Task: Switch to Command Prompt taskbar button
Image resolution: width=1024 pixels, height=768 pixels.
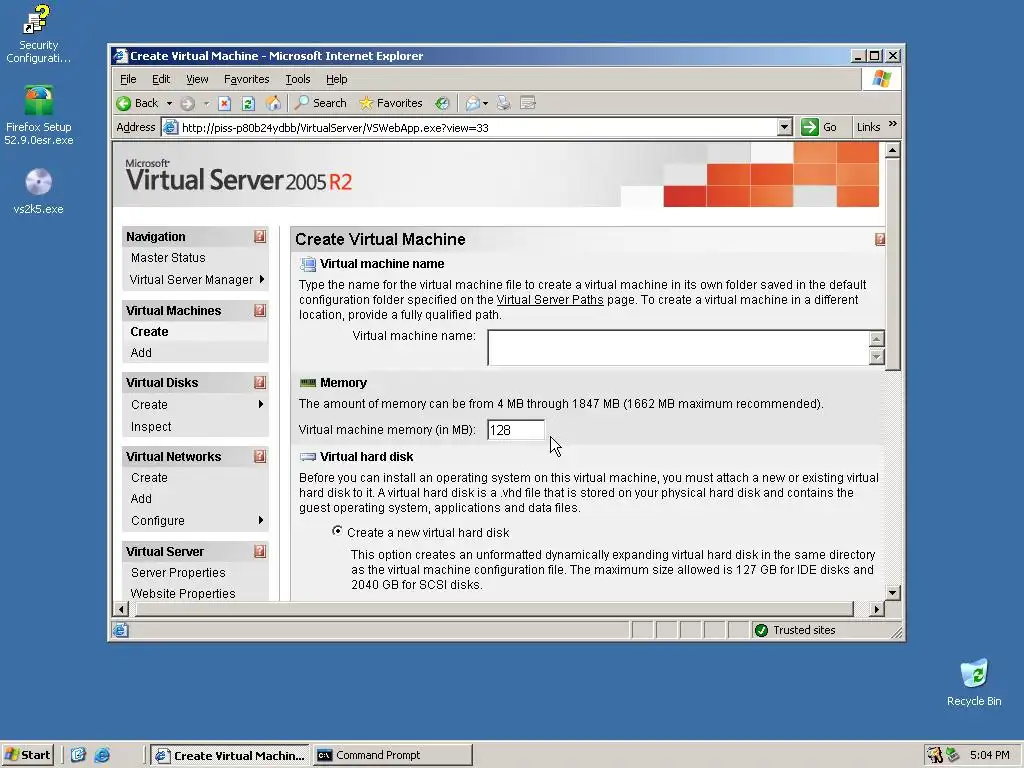Action: pyautogui.click(x=392, y=755)
